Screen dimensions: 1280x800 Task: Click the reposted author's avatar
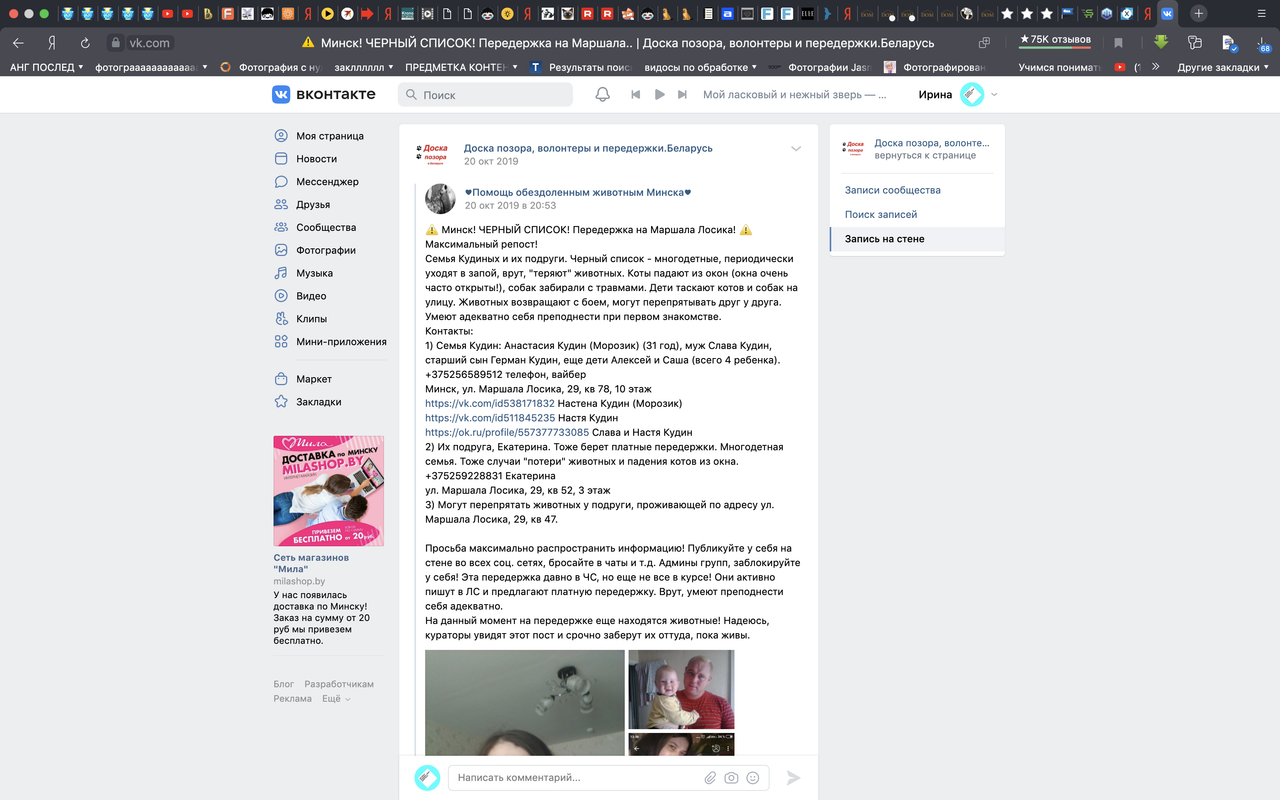tap(441, 198)
